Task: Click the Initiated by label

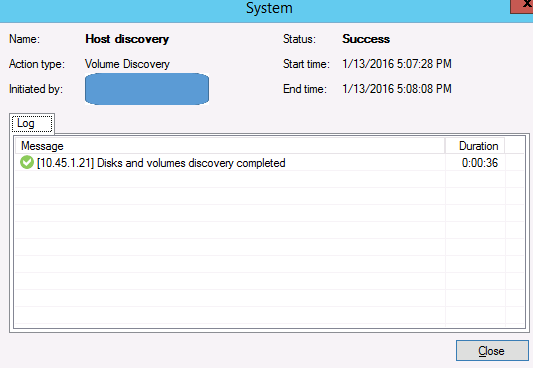Action: (x=36, y=89)
